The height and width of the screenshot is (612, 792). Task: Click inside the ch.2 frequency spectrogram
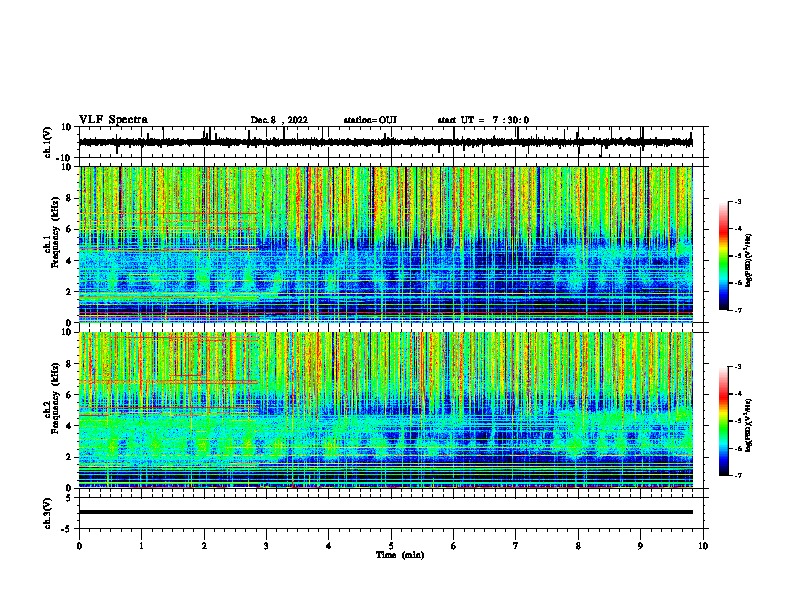(x=385, y=410)
